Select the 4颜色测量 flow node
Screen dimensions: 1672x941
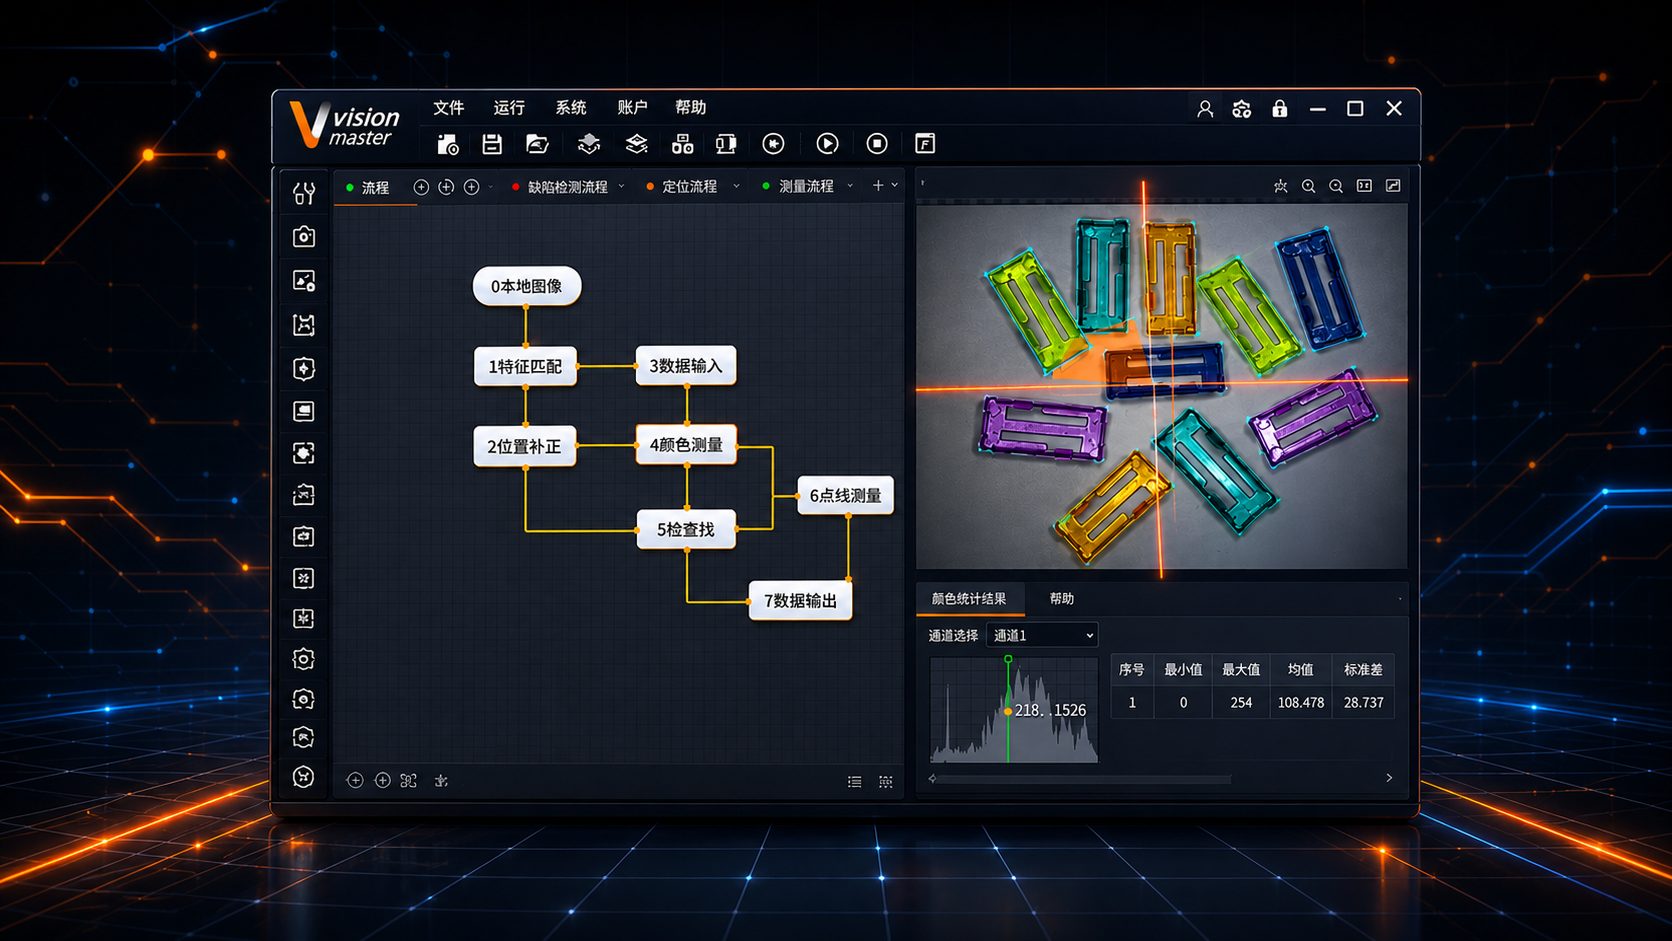686,445
